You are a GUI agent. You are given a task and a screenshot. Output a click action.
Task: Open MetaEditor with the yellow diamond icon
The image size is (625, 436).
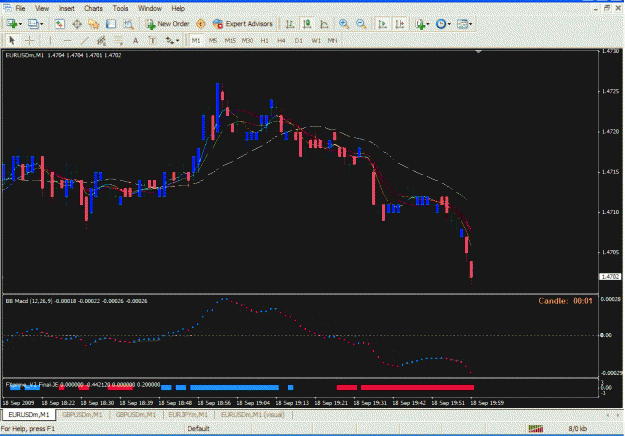pos(200,24)
